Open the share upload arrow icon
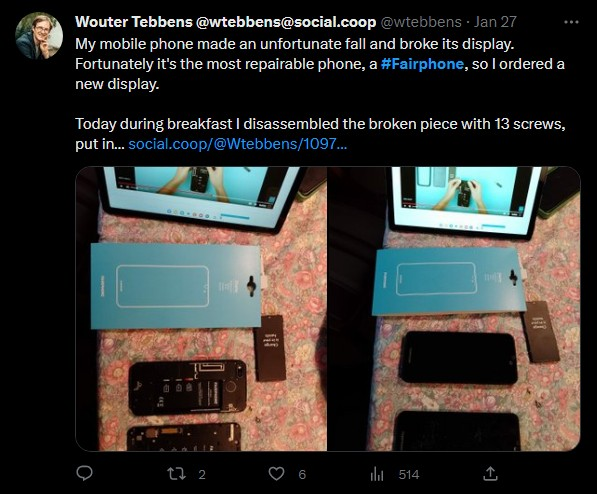 tap(490, 473)
